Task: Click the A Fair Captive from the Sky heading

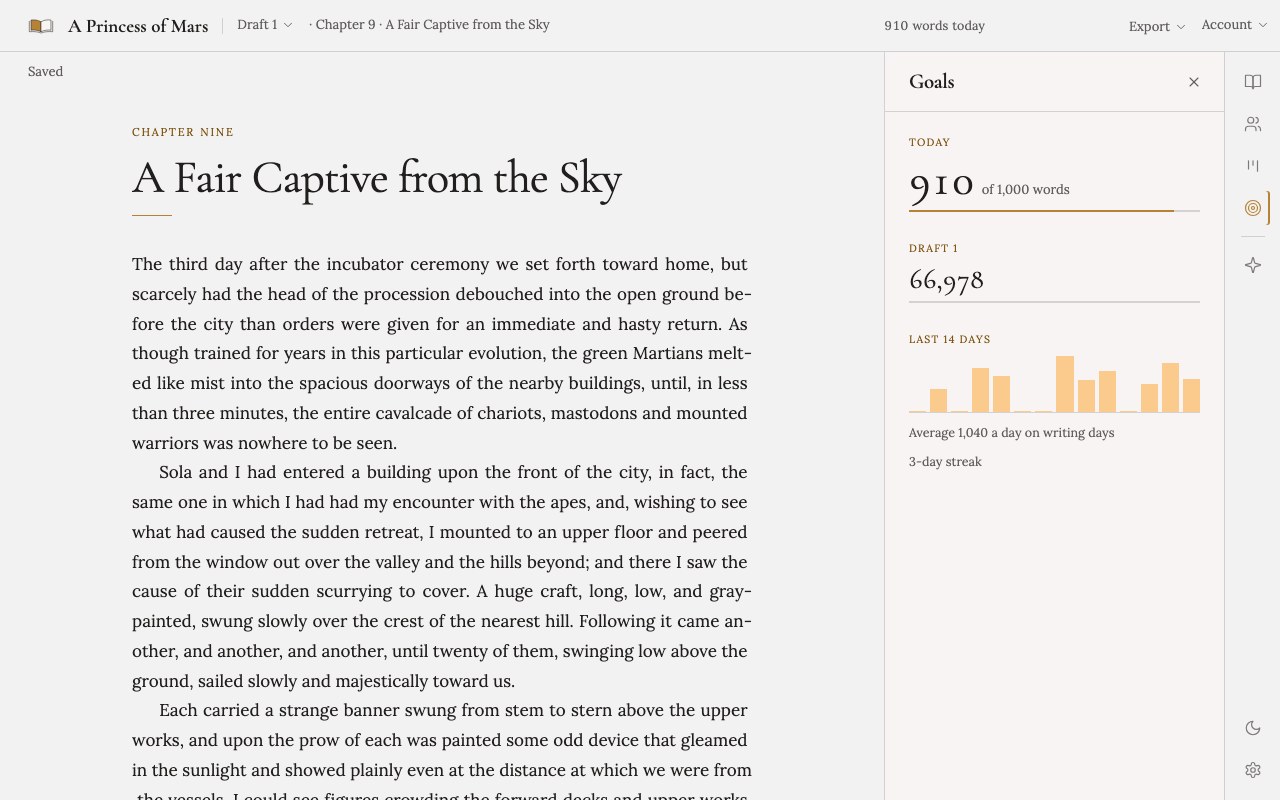Action: pos(377,179)
